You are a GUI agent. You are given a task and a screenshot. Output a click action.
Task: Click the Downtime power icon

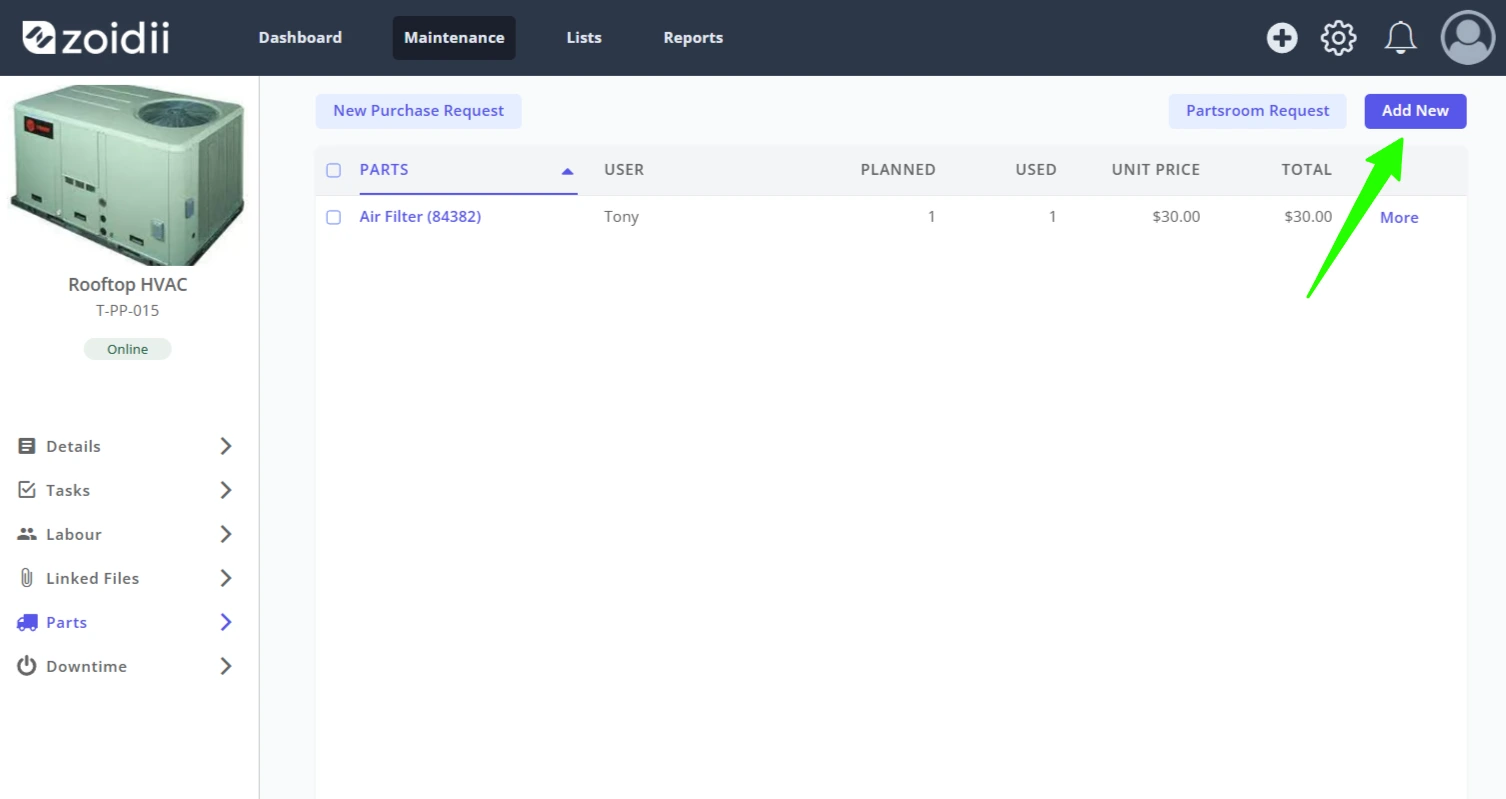27,666
